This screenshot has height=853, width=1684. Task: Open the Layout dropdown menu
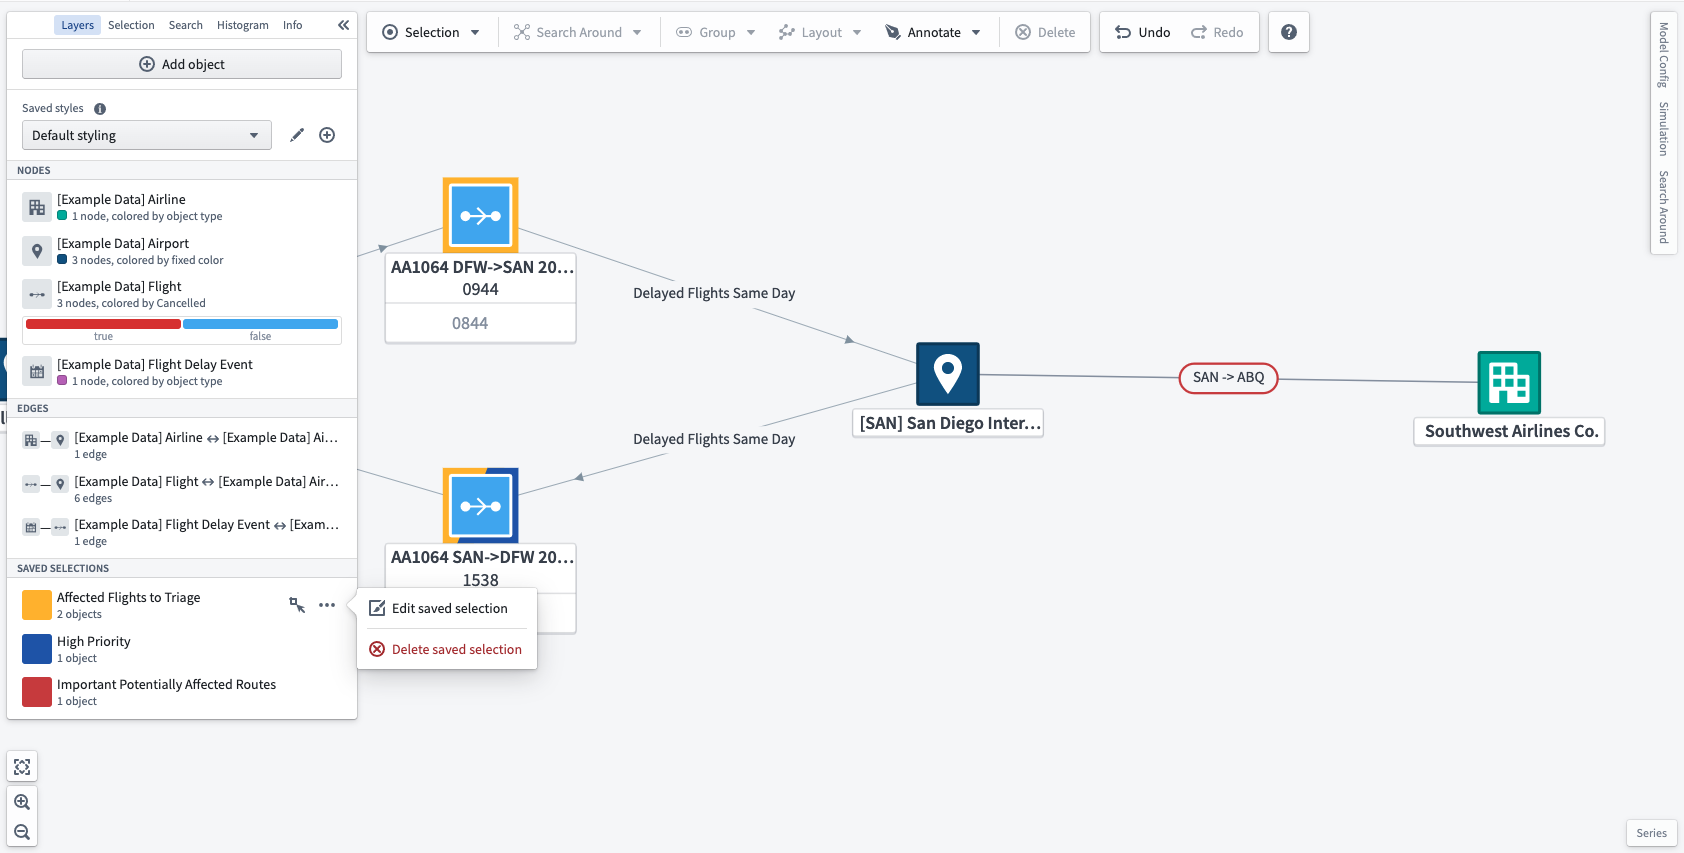tap(820, 32)
